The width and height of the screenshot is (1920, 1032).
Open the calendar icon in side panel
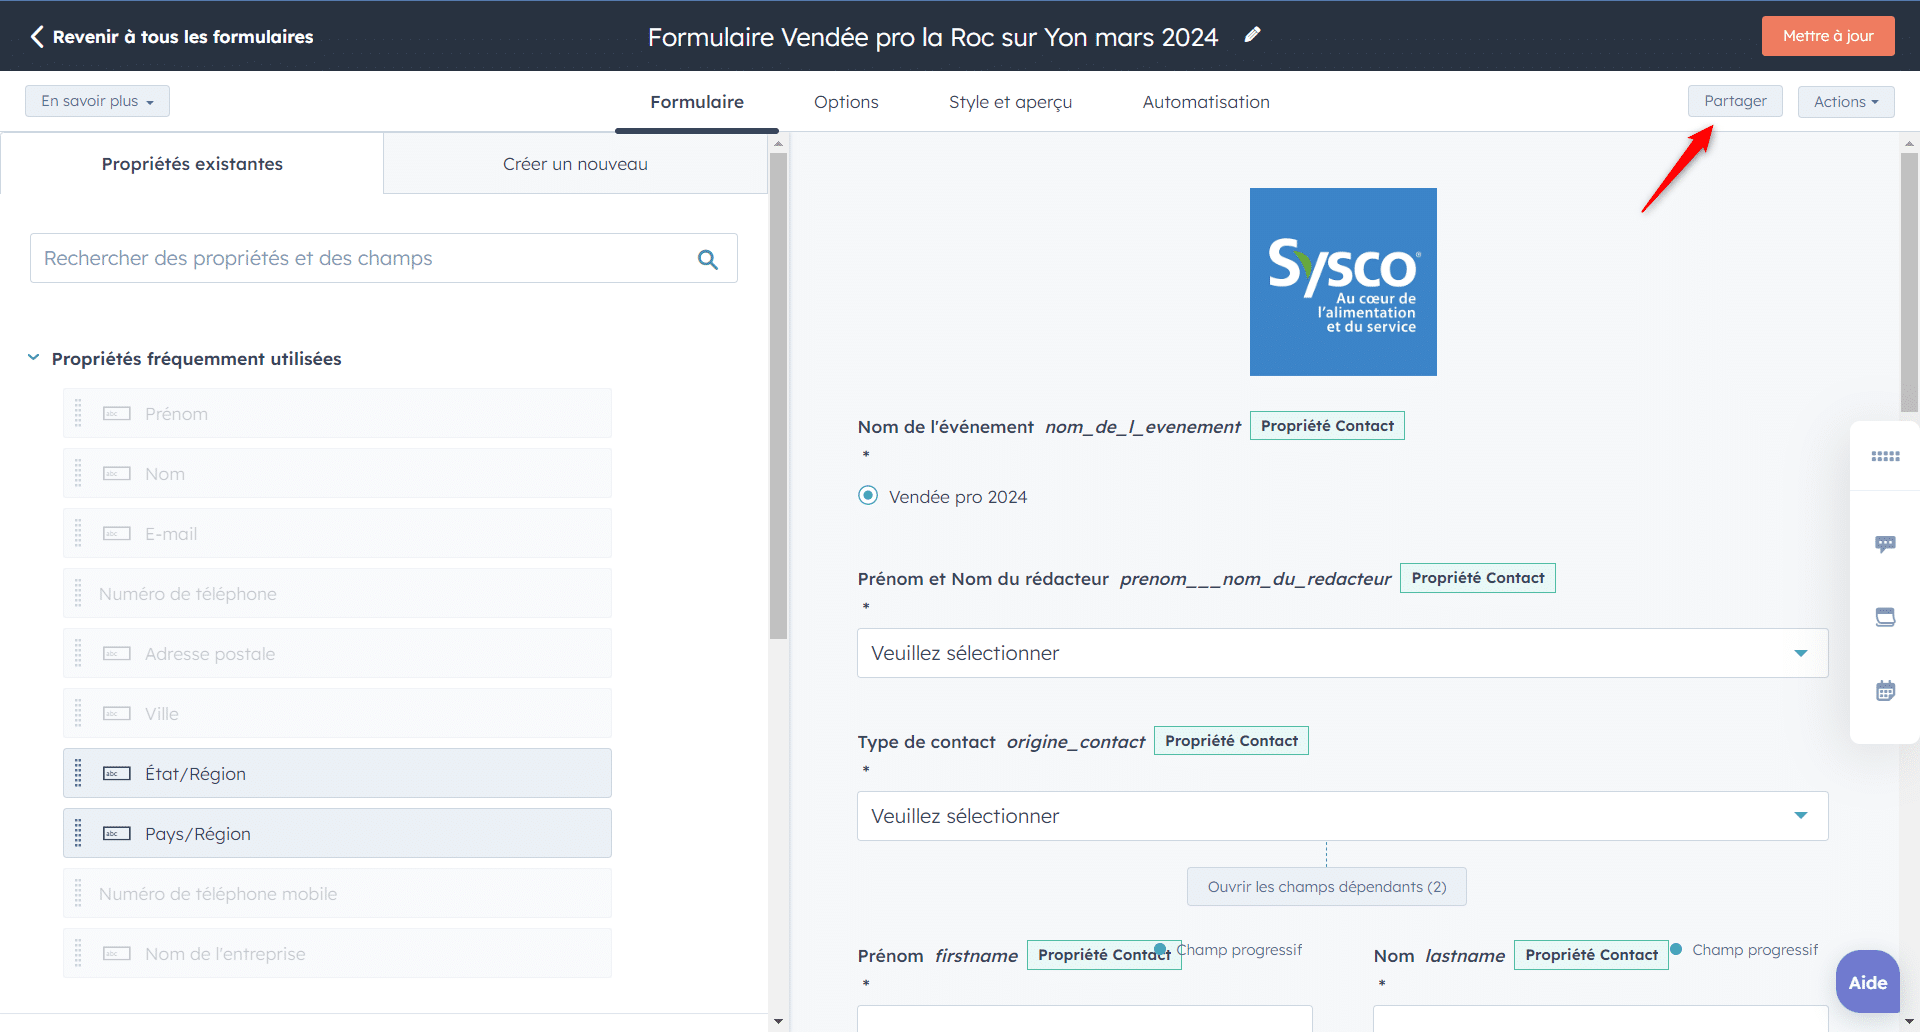1885,690
